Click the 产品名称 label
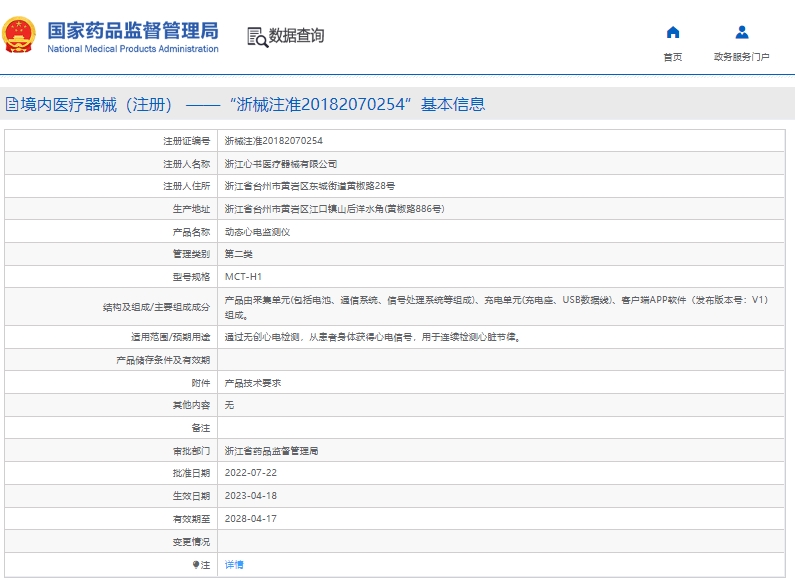795x582 pixels. pos(191,232)
